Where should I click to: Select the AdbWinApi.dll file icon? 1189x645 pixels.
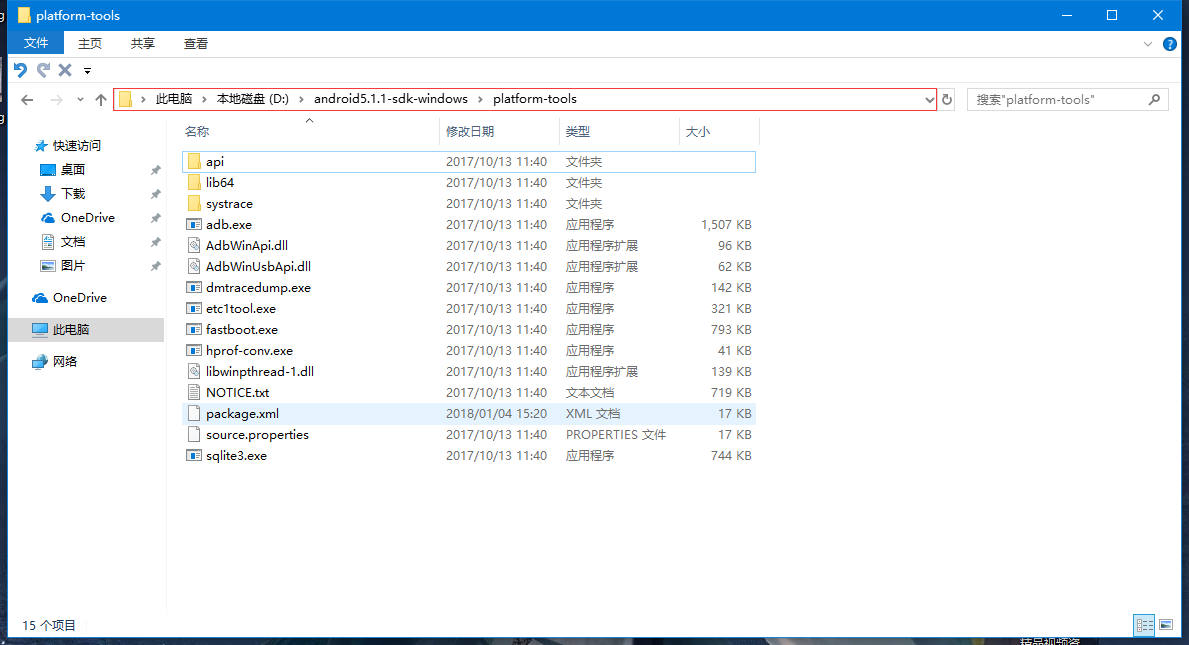(x=194, y=246)
